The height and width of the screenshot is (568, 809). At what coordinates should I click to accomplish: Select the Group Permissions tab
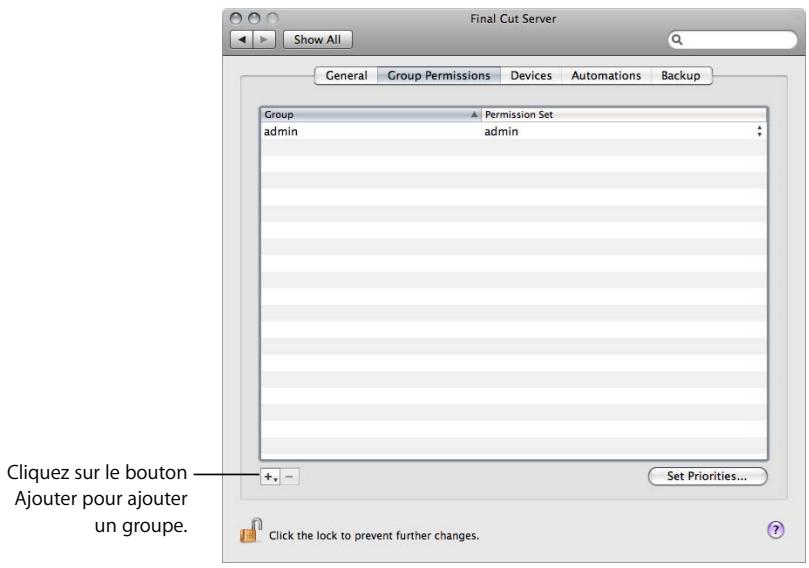[439, 75]
